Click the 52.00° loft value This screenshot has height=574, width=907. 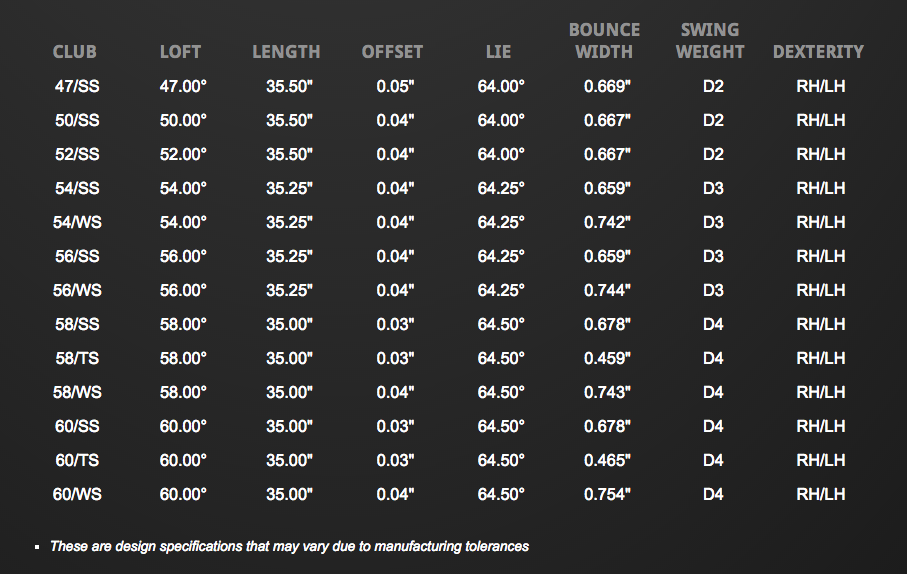[183, 154]
